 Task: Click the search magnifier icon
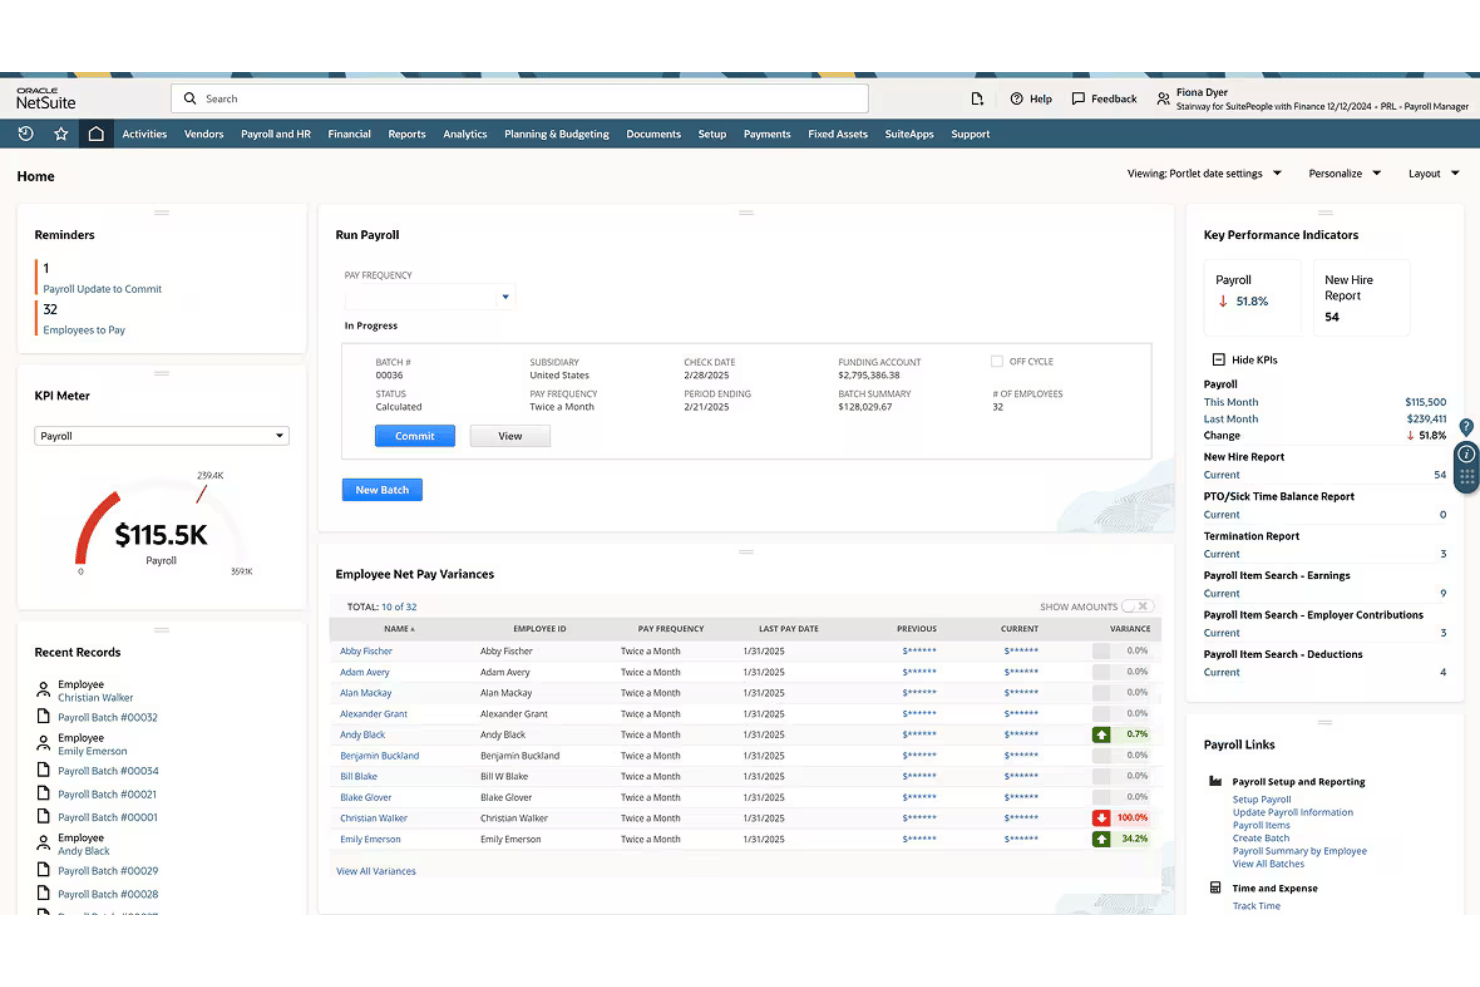[x=190, y=99]
